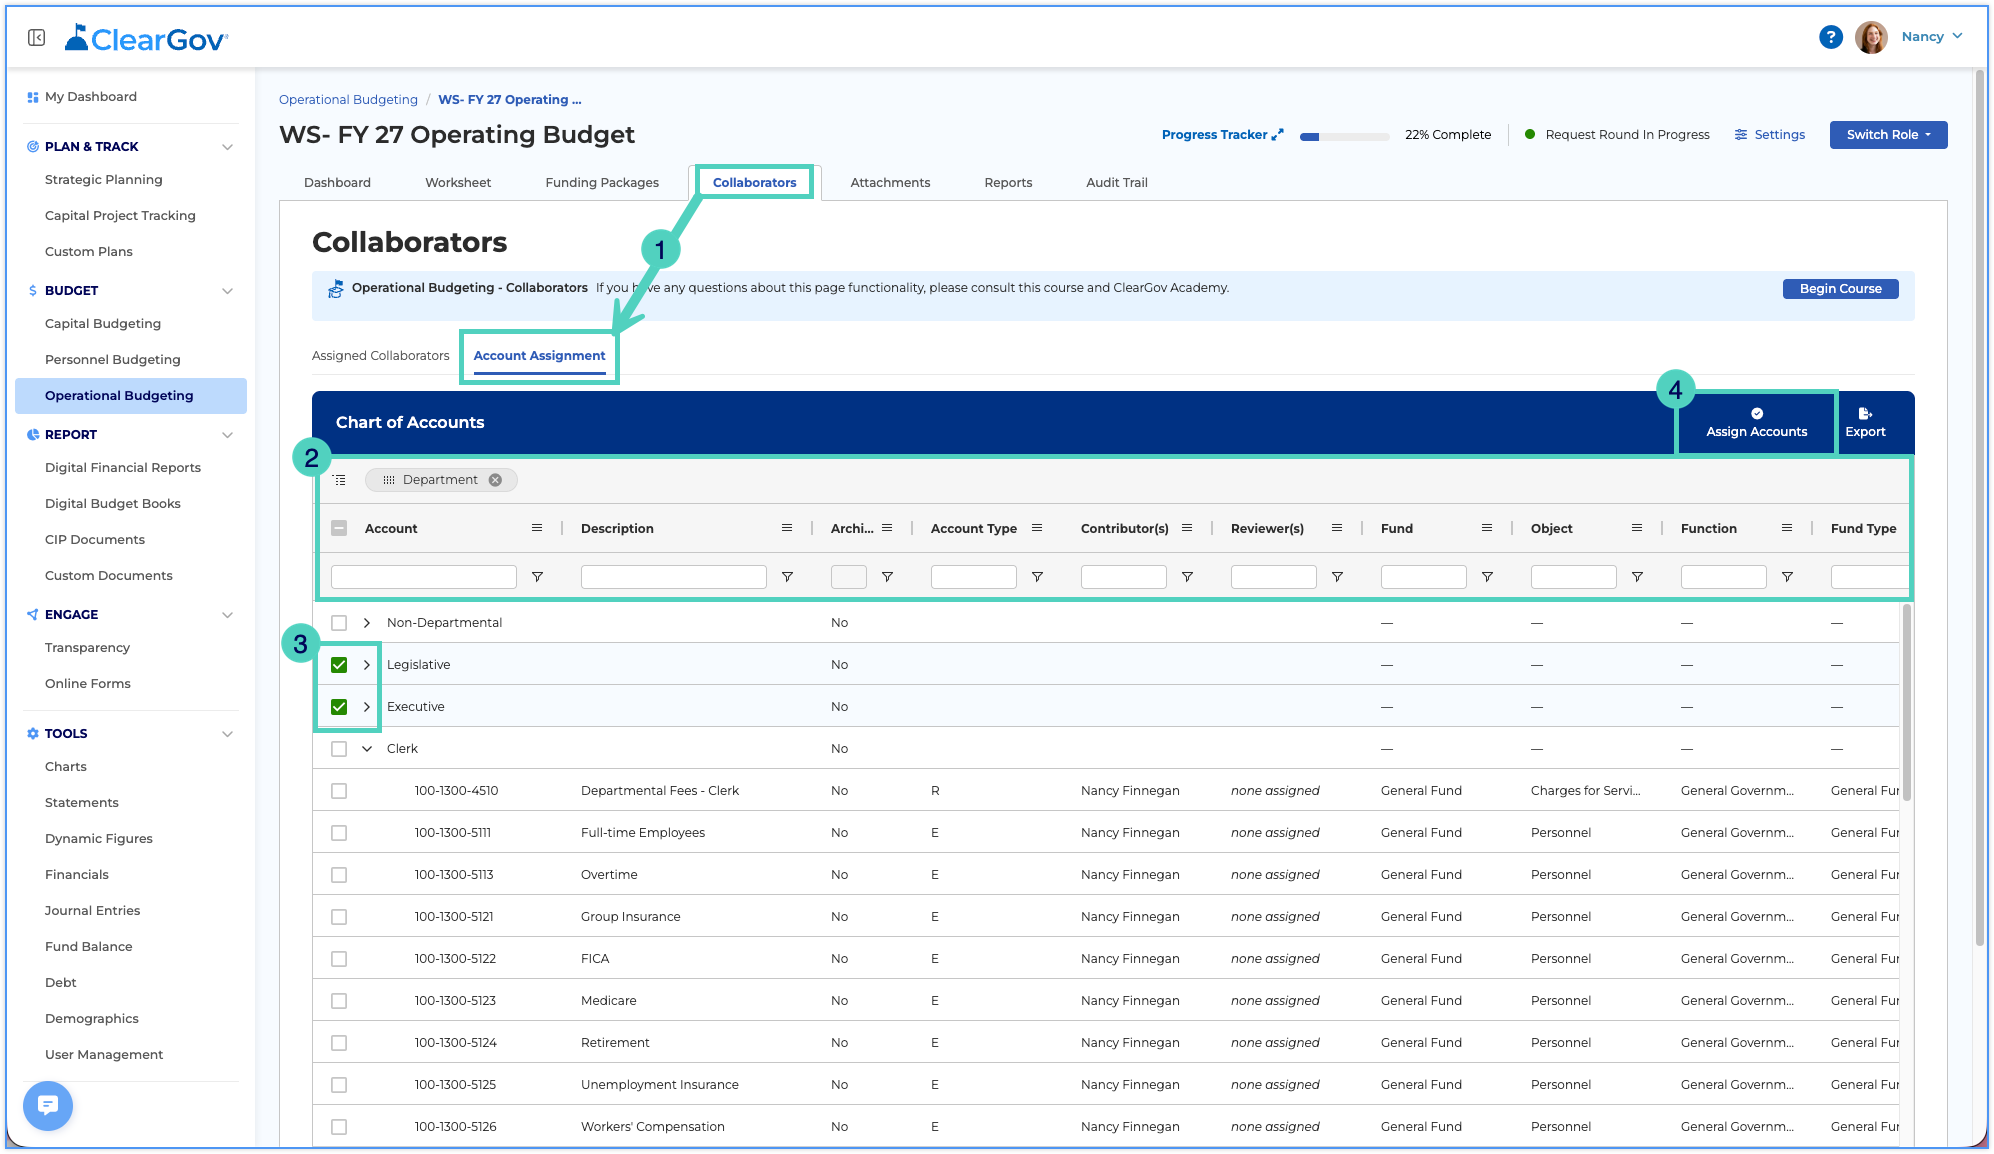Open the Assigned Collaborators sub-tab
The width and height of the screenshot is (1994, 1154).
coord(381,356)
